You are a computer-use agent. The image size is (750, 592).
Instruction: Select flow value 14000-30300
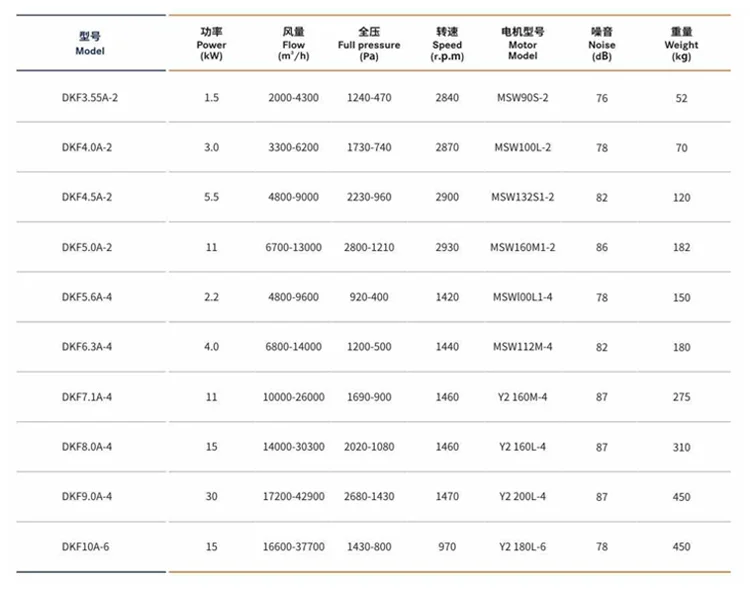coord(295,447)
